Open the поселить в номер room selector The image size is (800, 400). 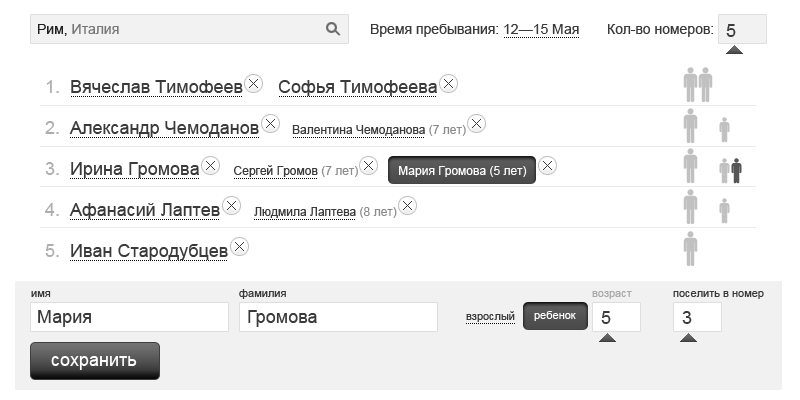coord(697,318)
